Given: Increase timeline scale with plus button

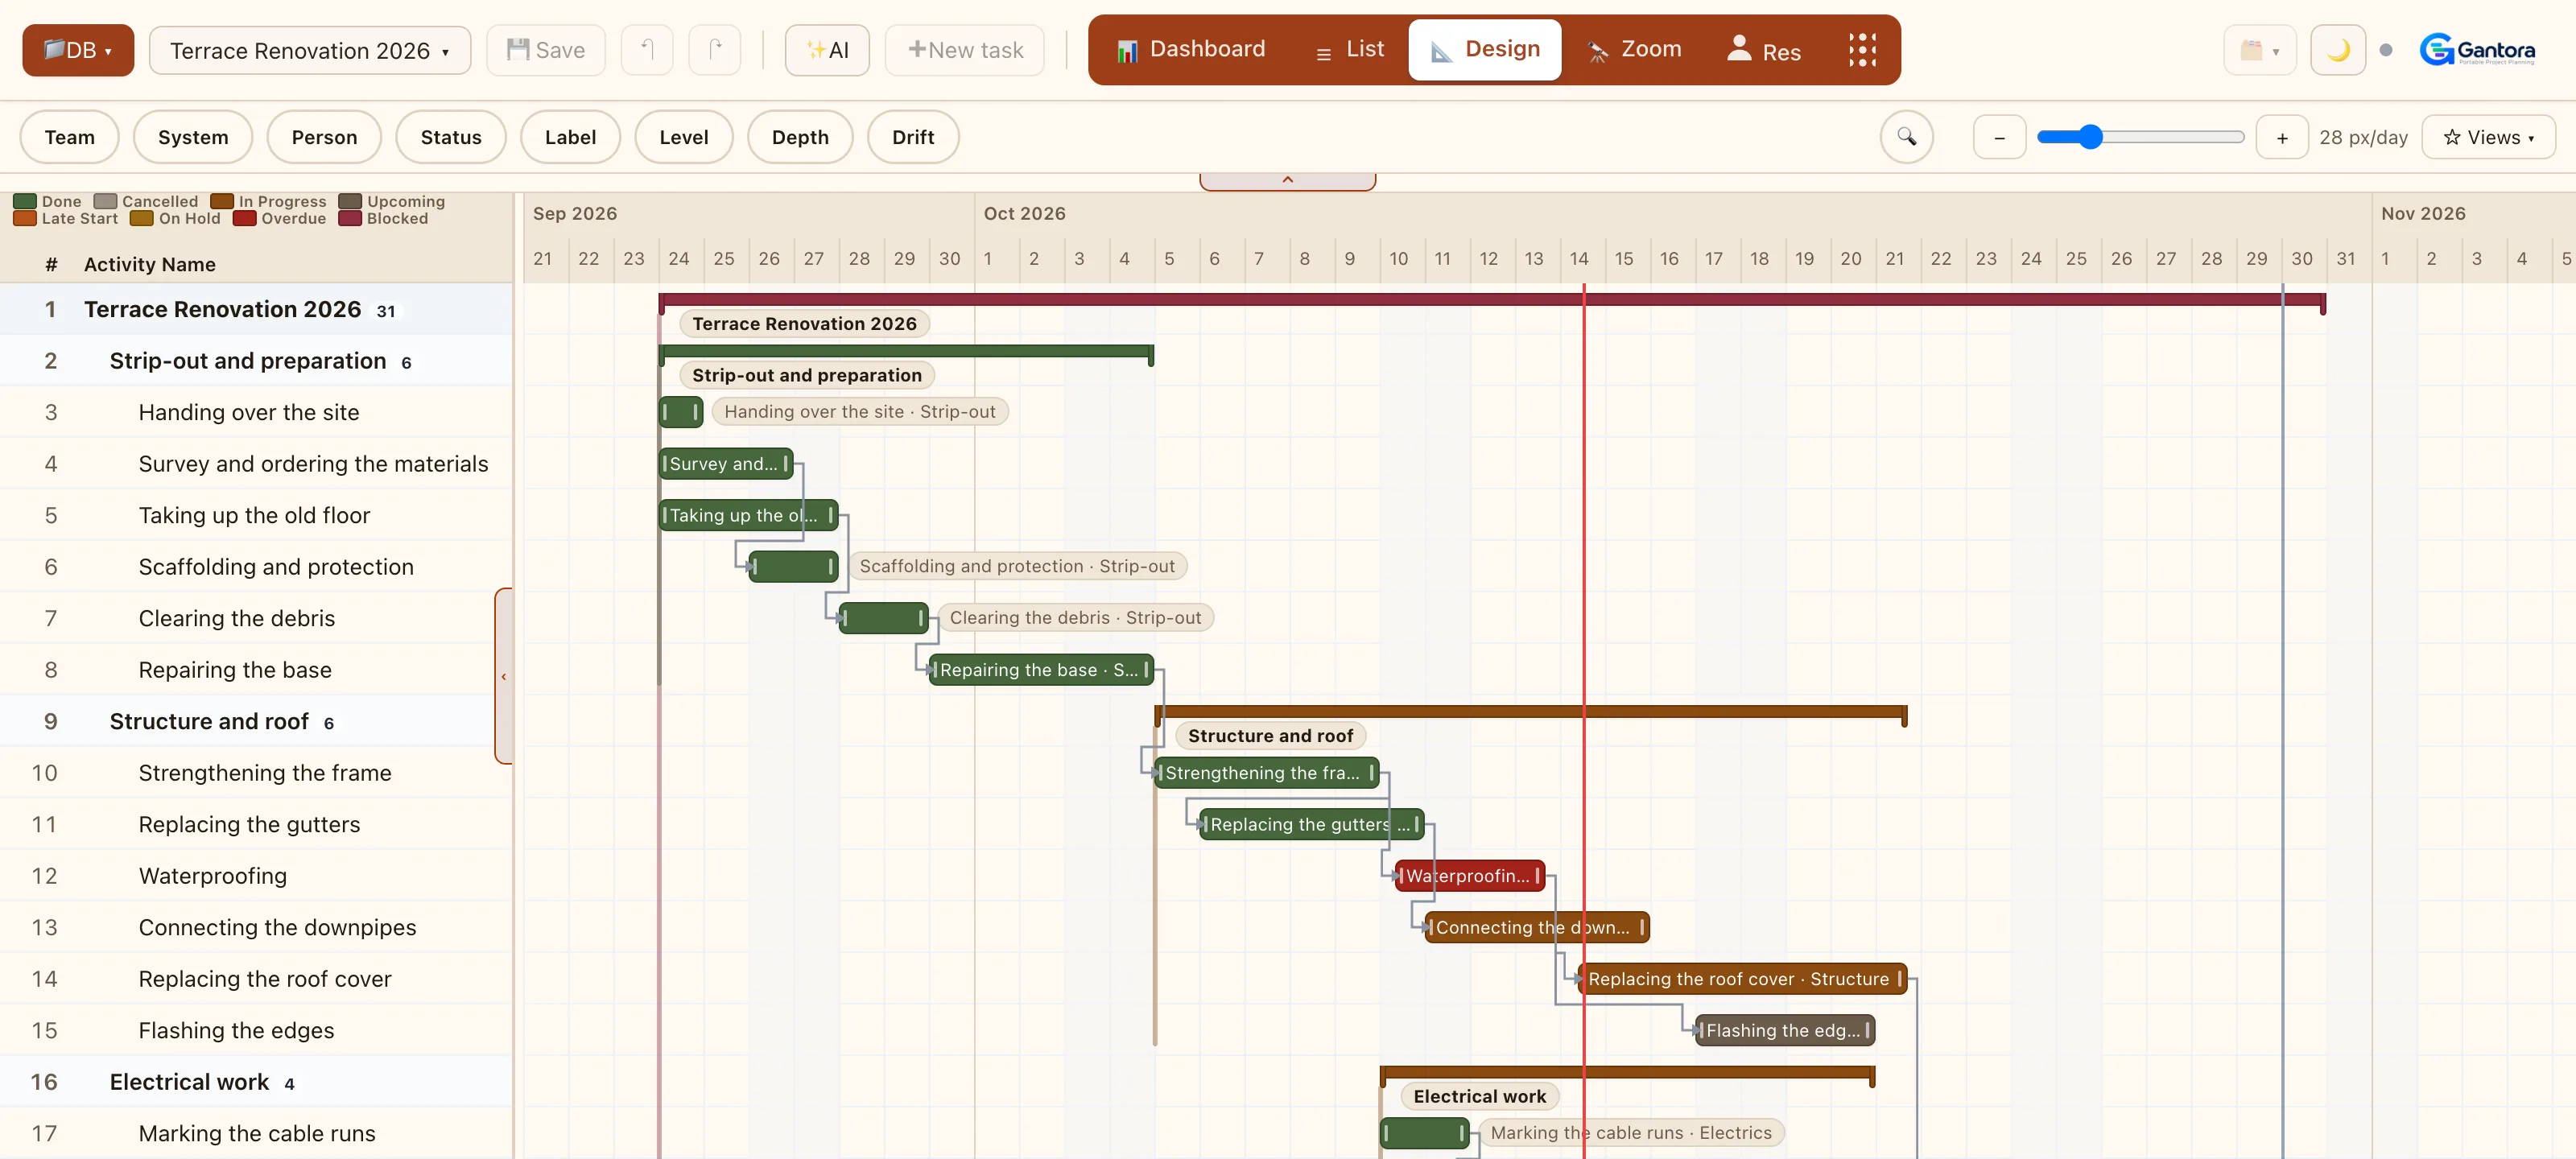Looking at the screenshot, I should tap(2282, 138).
